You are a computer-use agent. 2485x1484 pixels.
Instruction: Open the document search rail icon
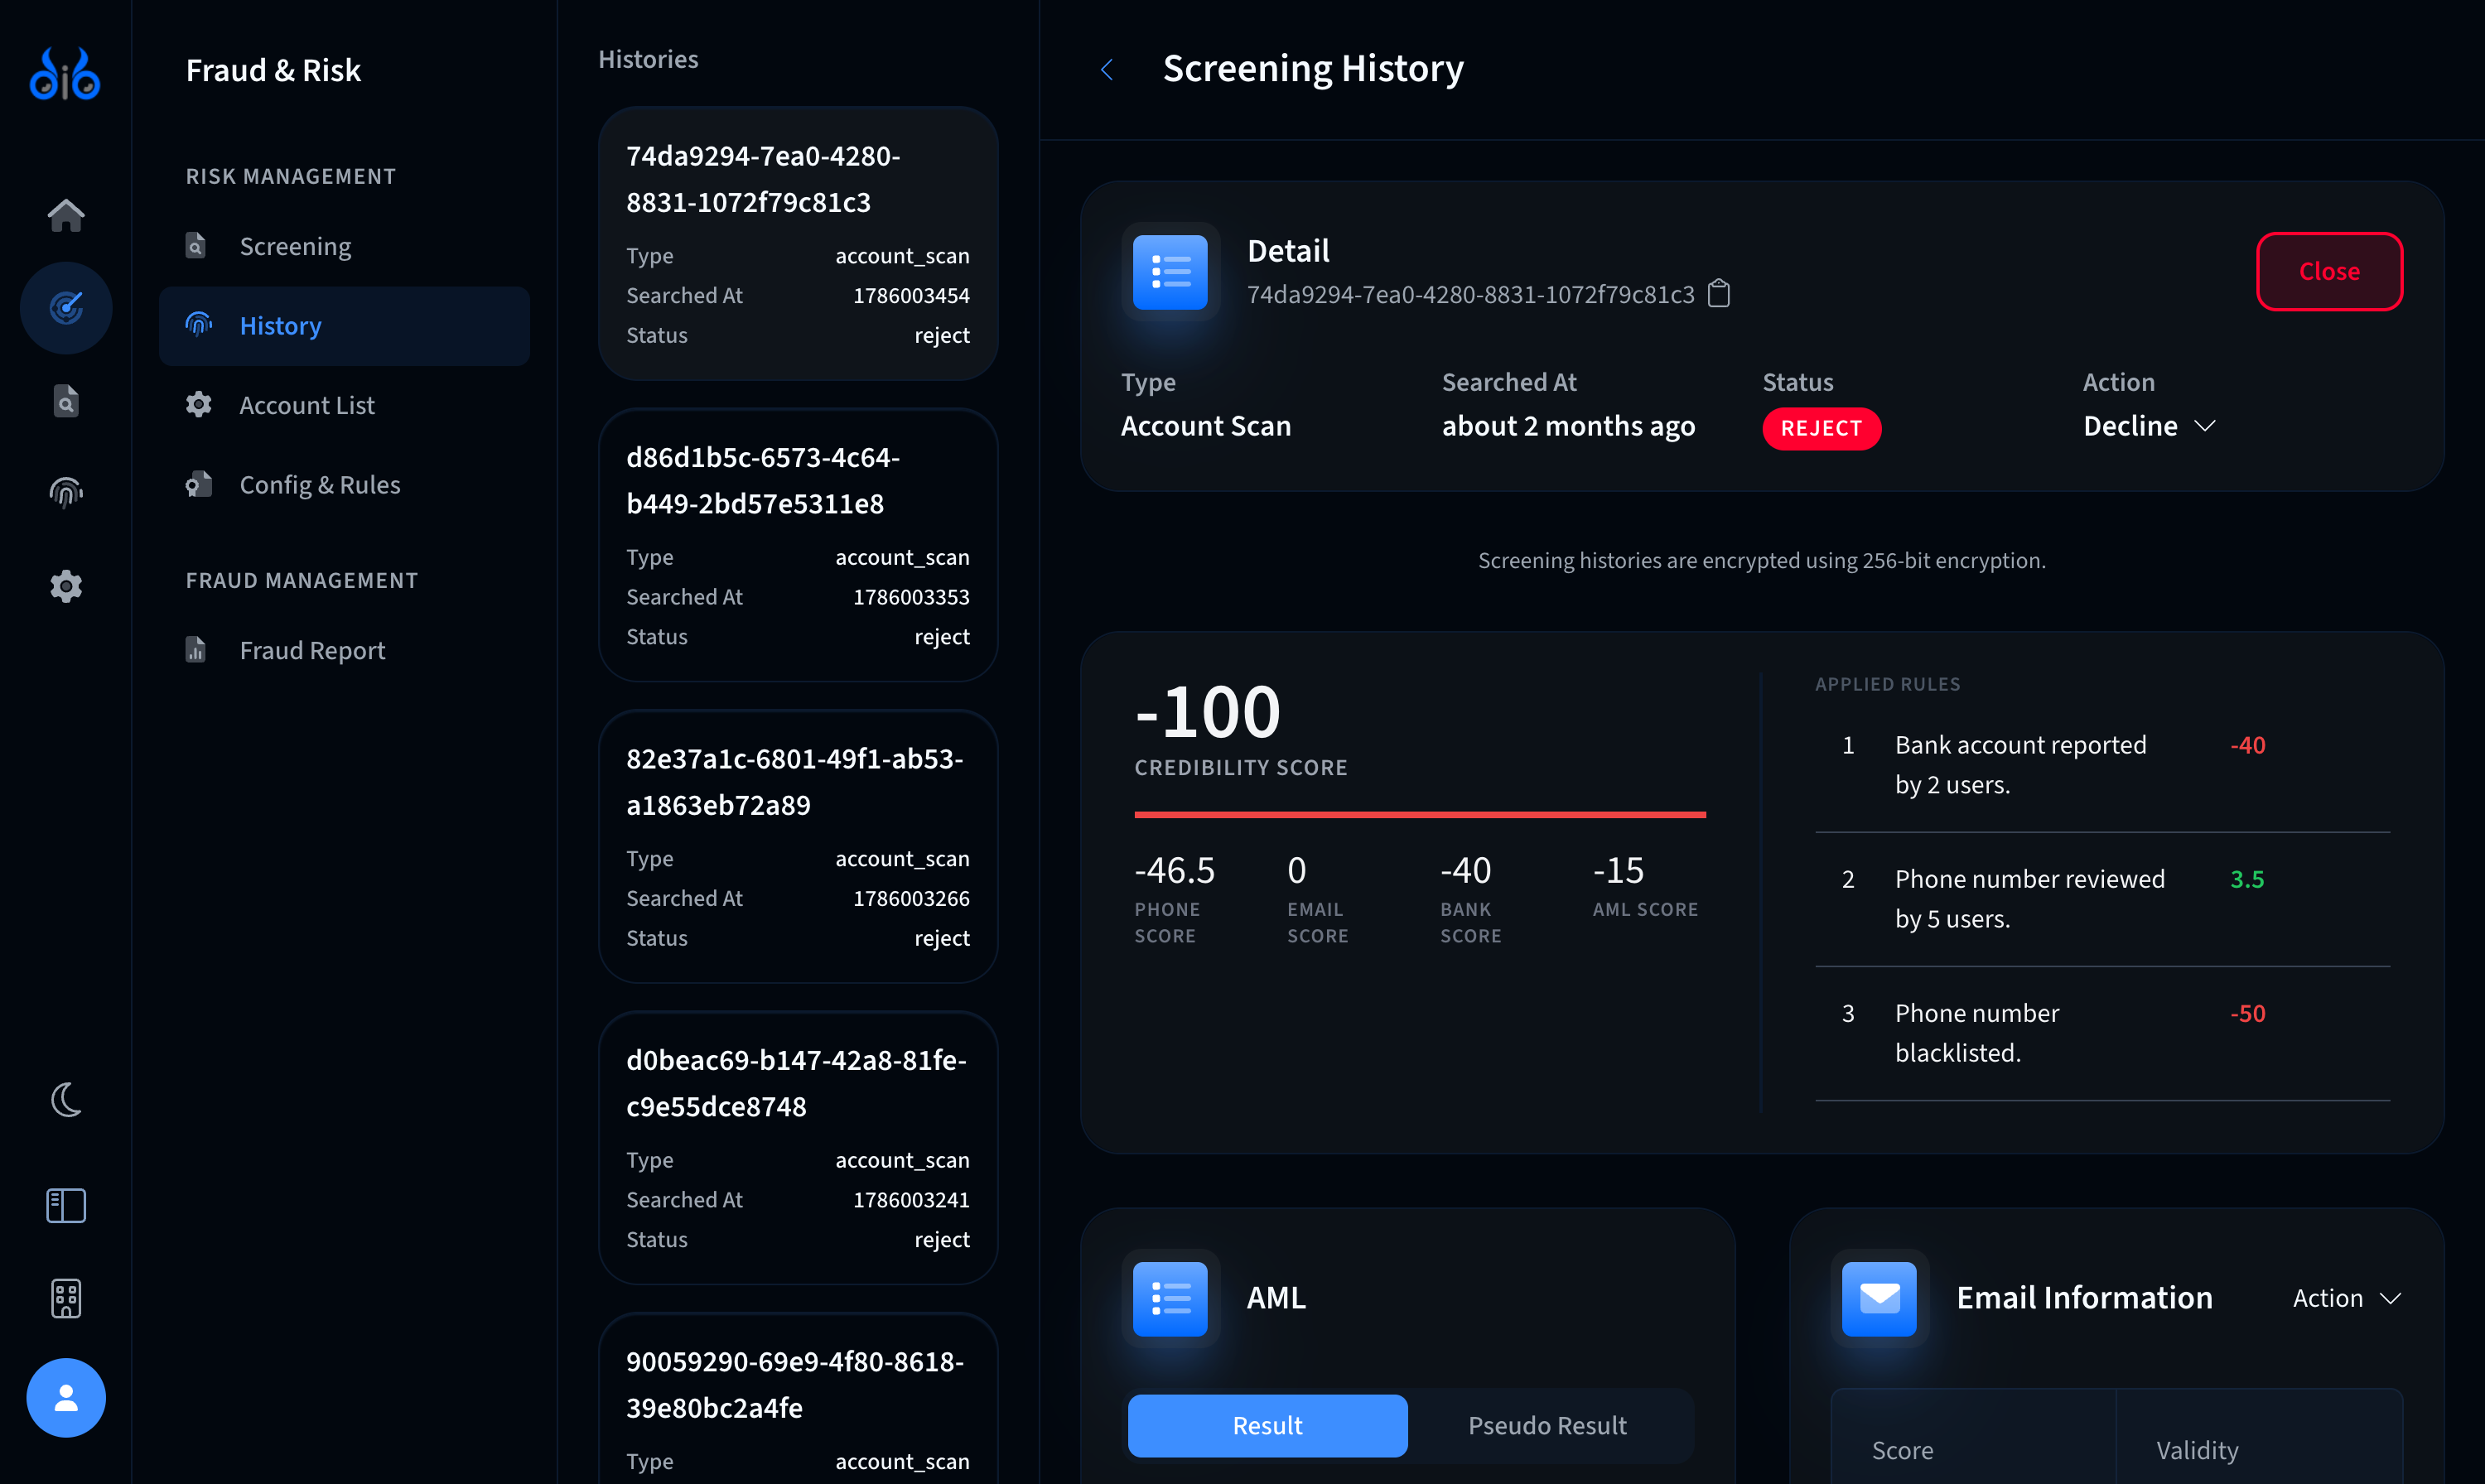(x=66, y=401)
